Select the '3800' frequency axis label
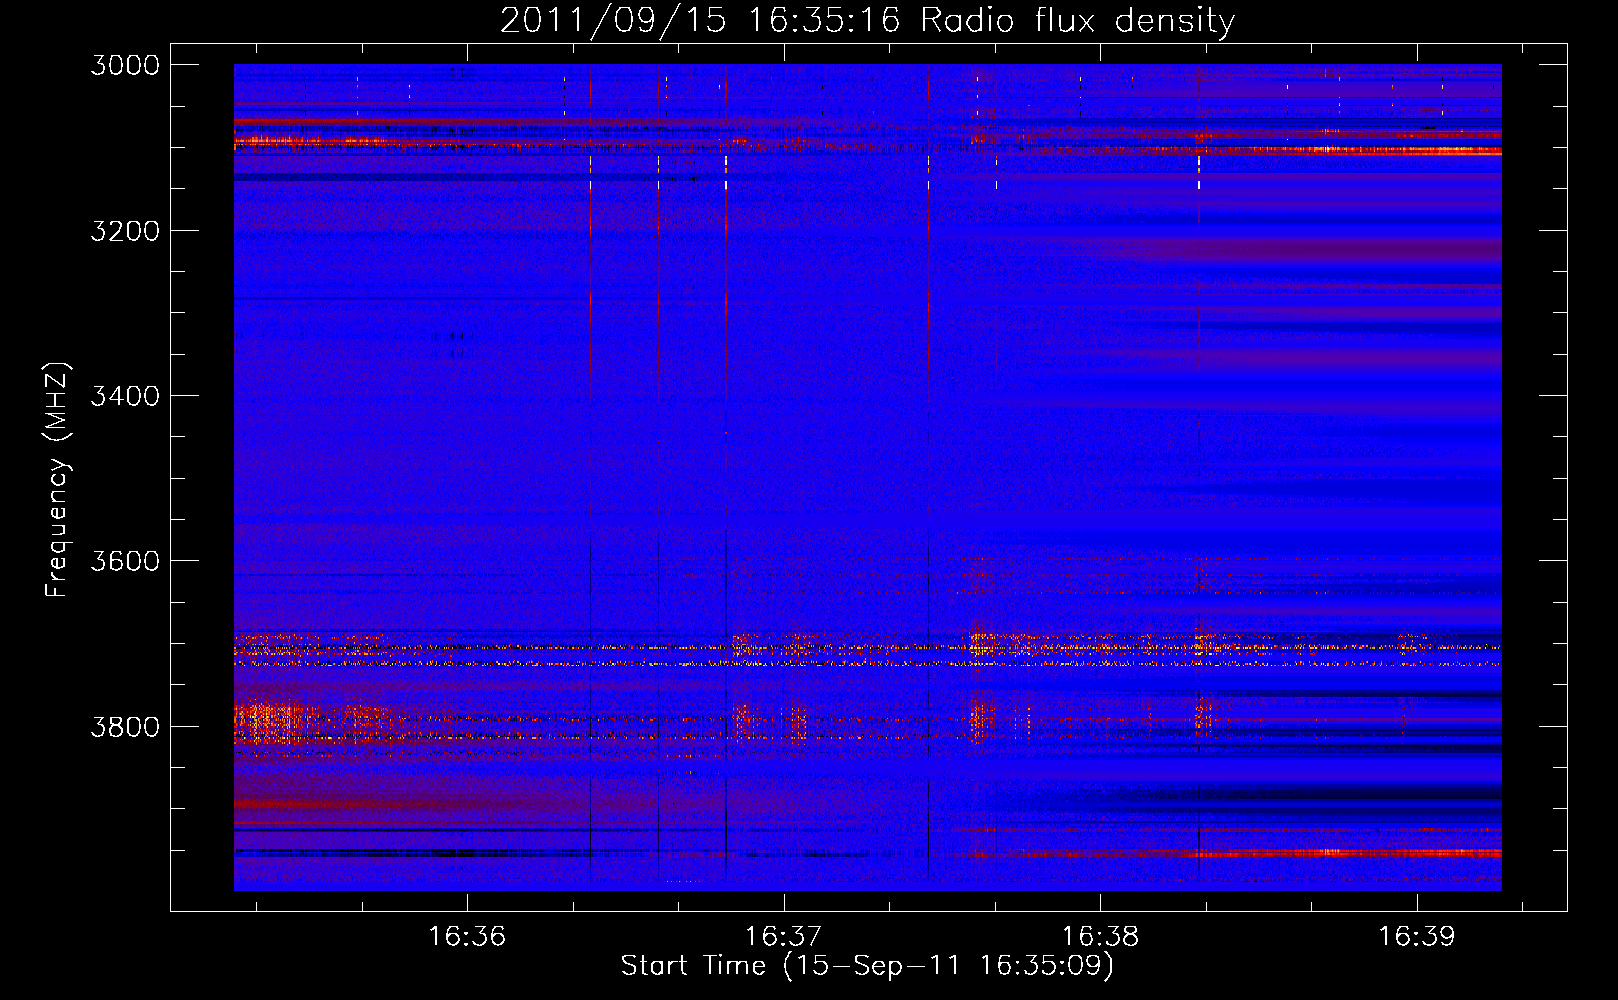This screenshot has width=1618, height=1000. click(x=125, y=726)
